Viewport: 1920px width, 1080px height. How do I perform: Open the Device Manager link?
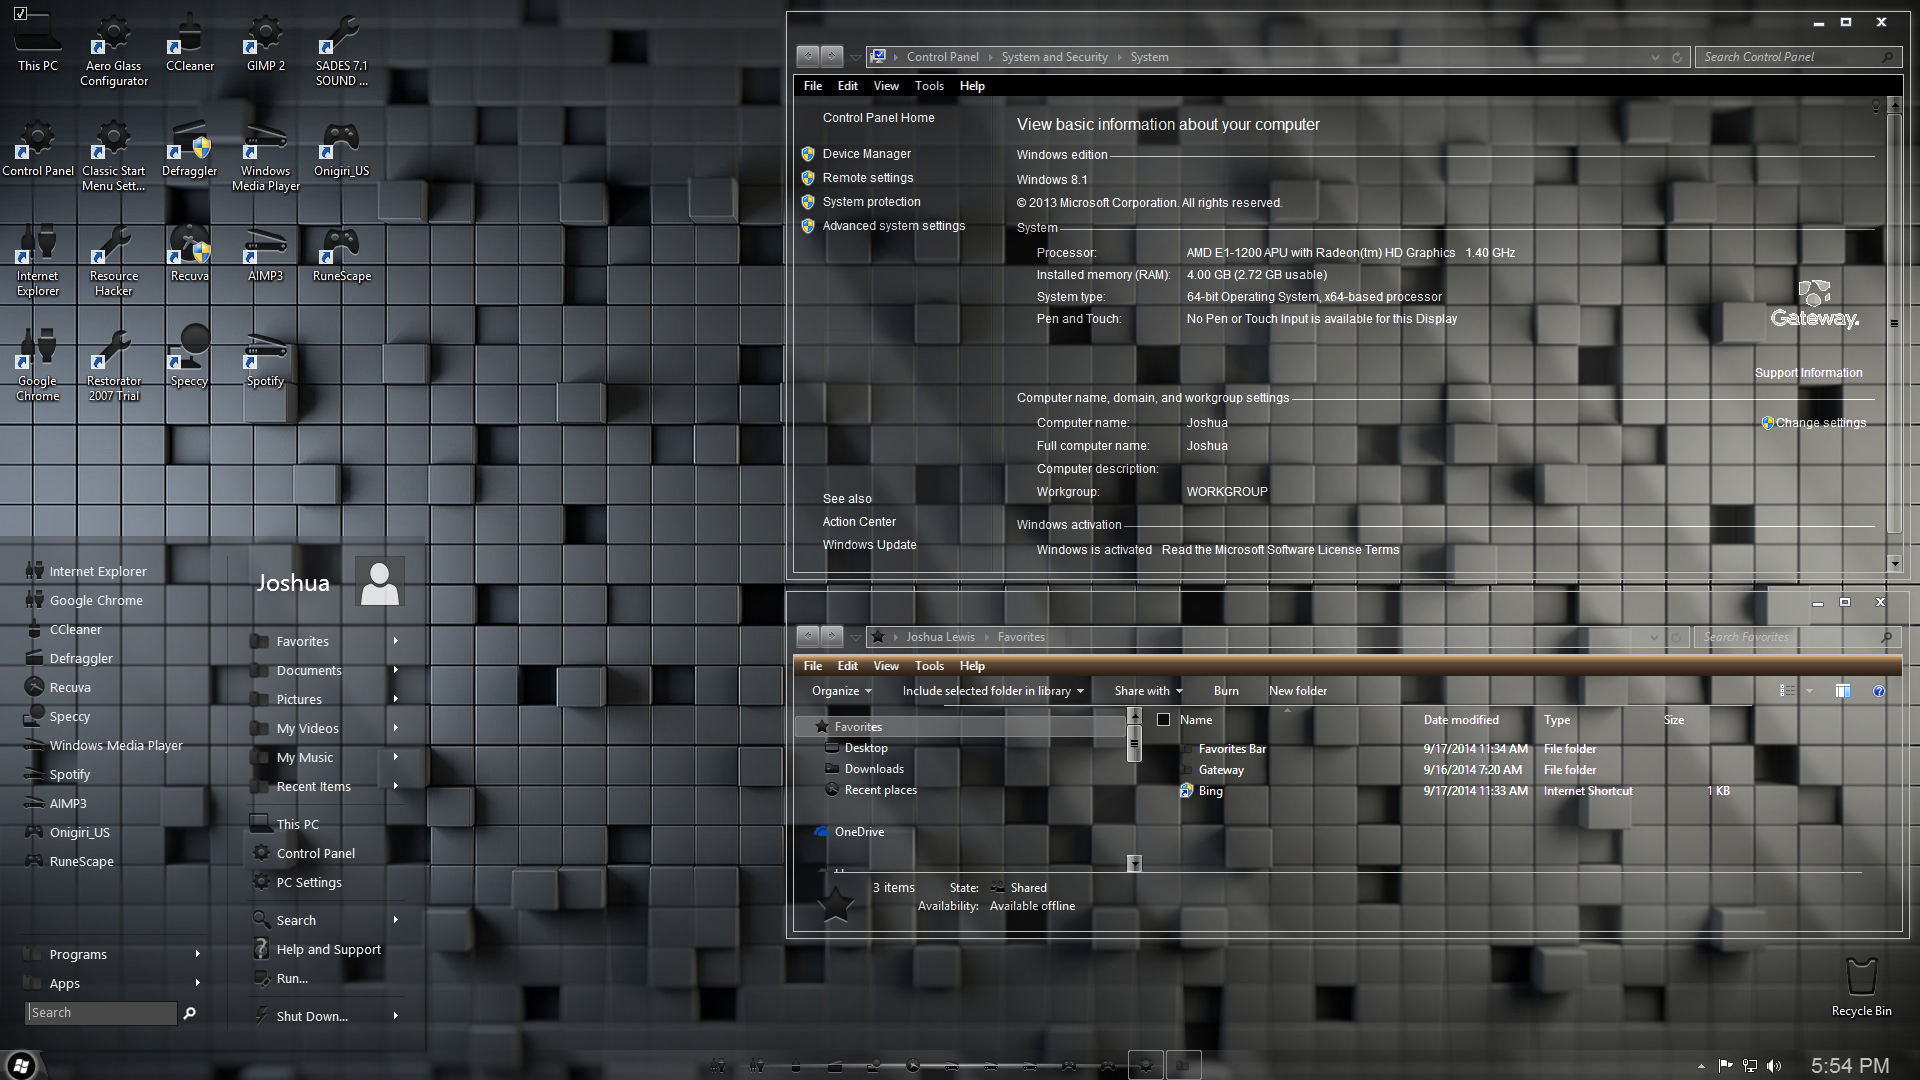click(866, 154)
